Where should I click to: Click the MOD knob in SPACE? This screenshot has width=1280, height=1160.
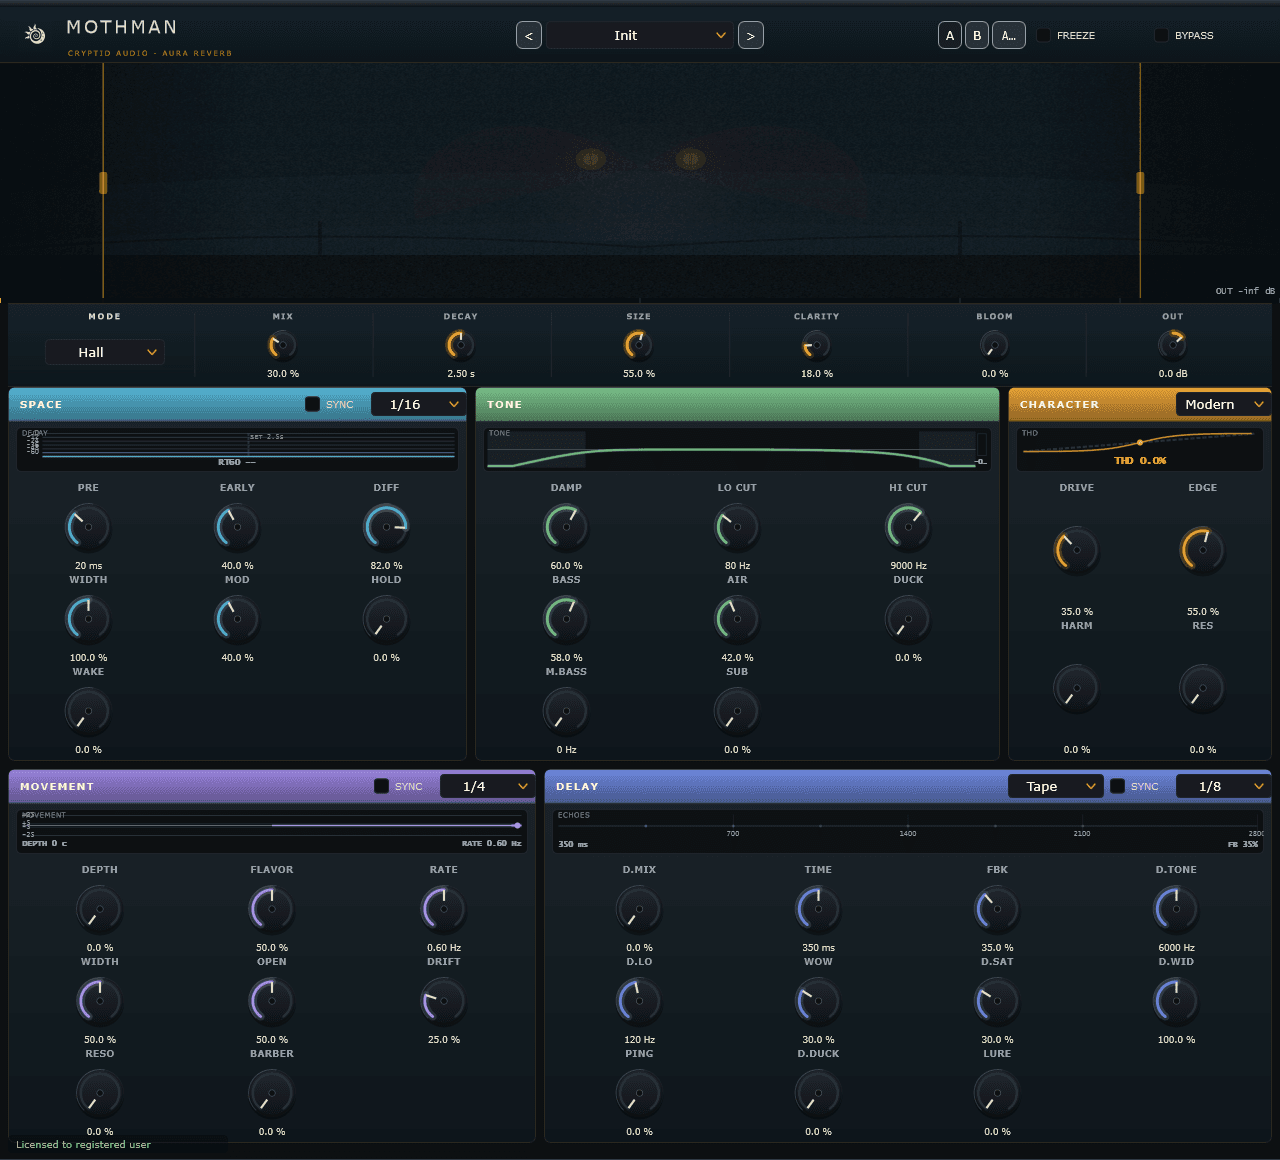237,620
